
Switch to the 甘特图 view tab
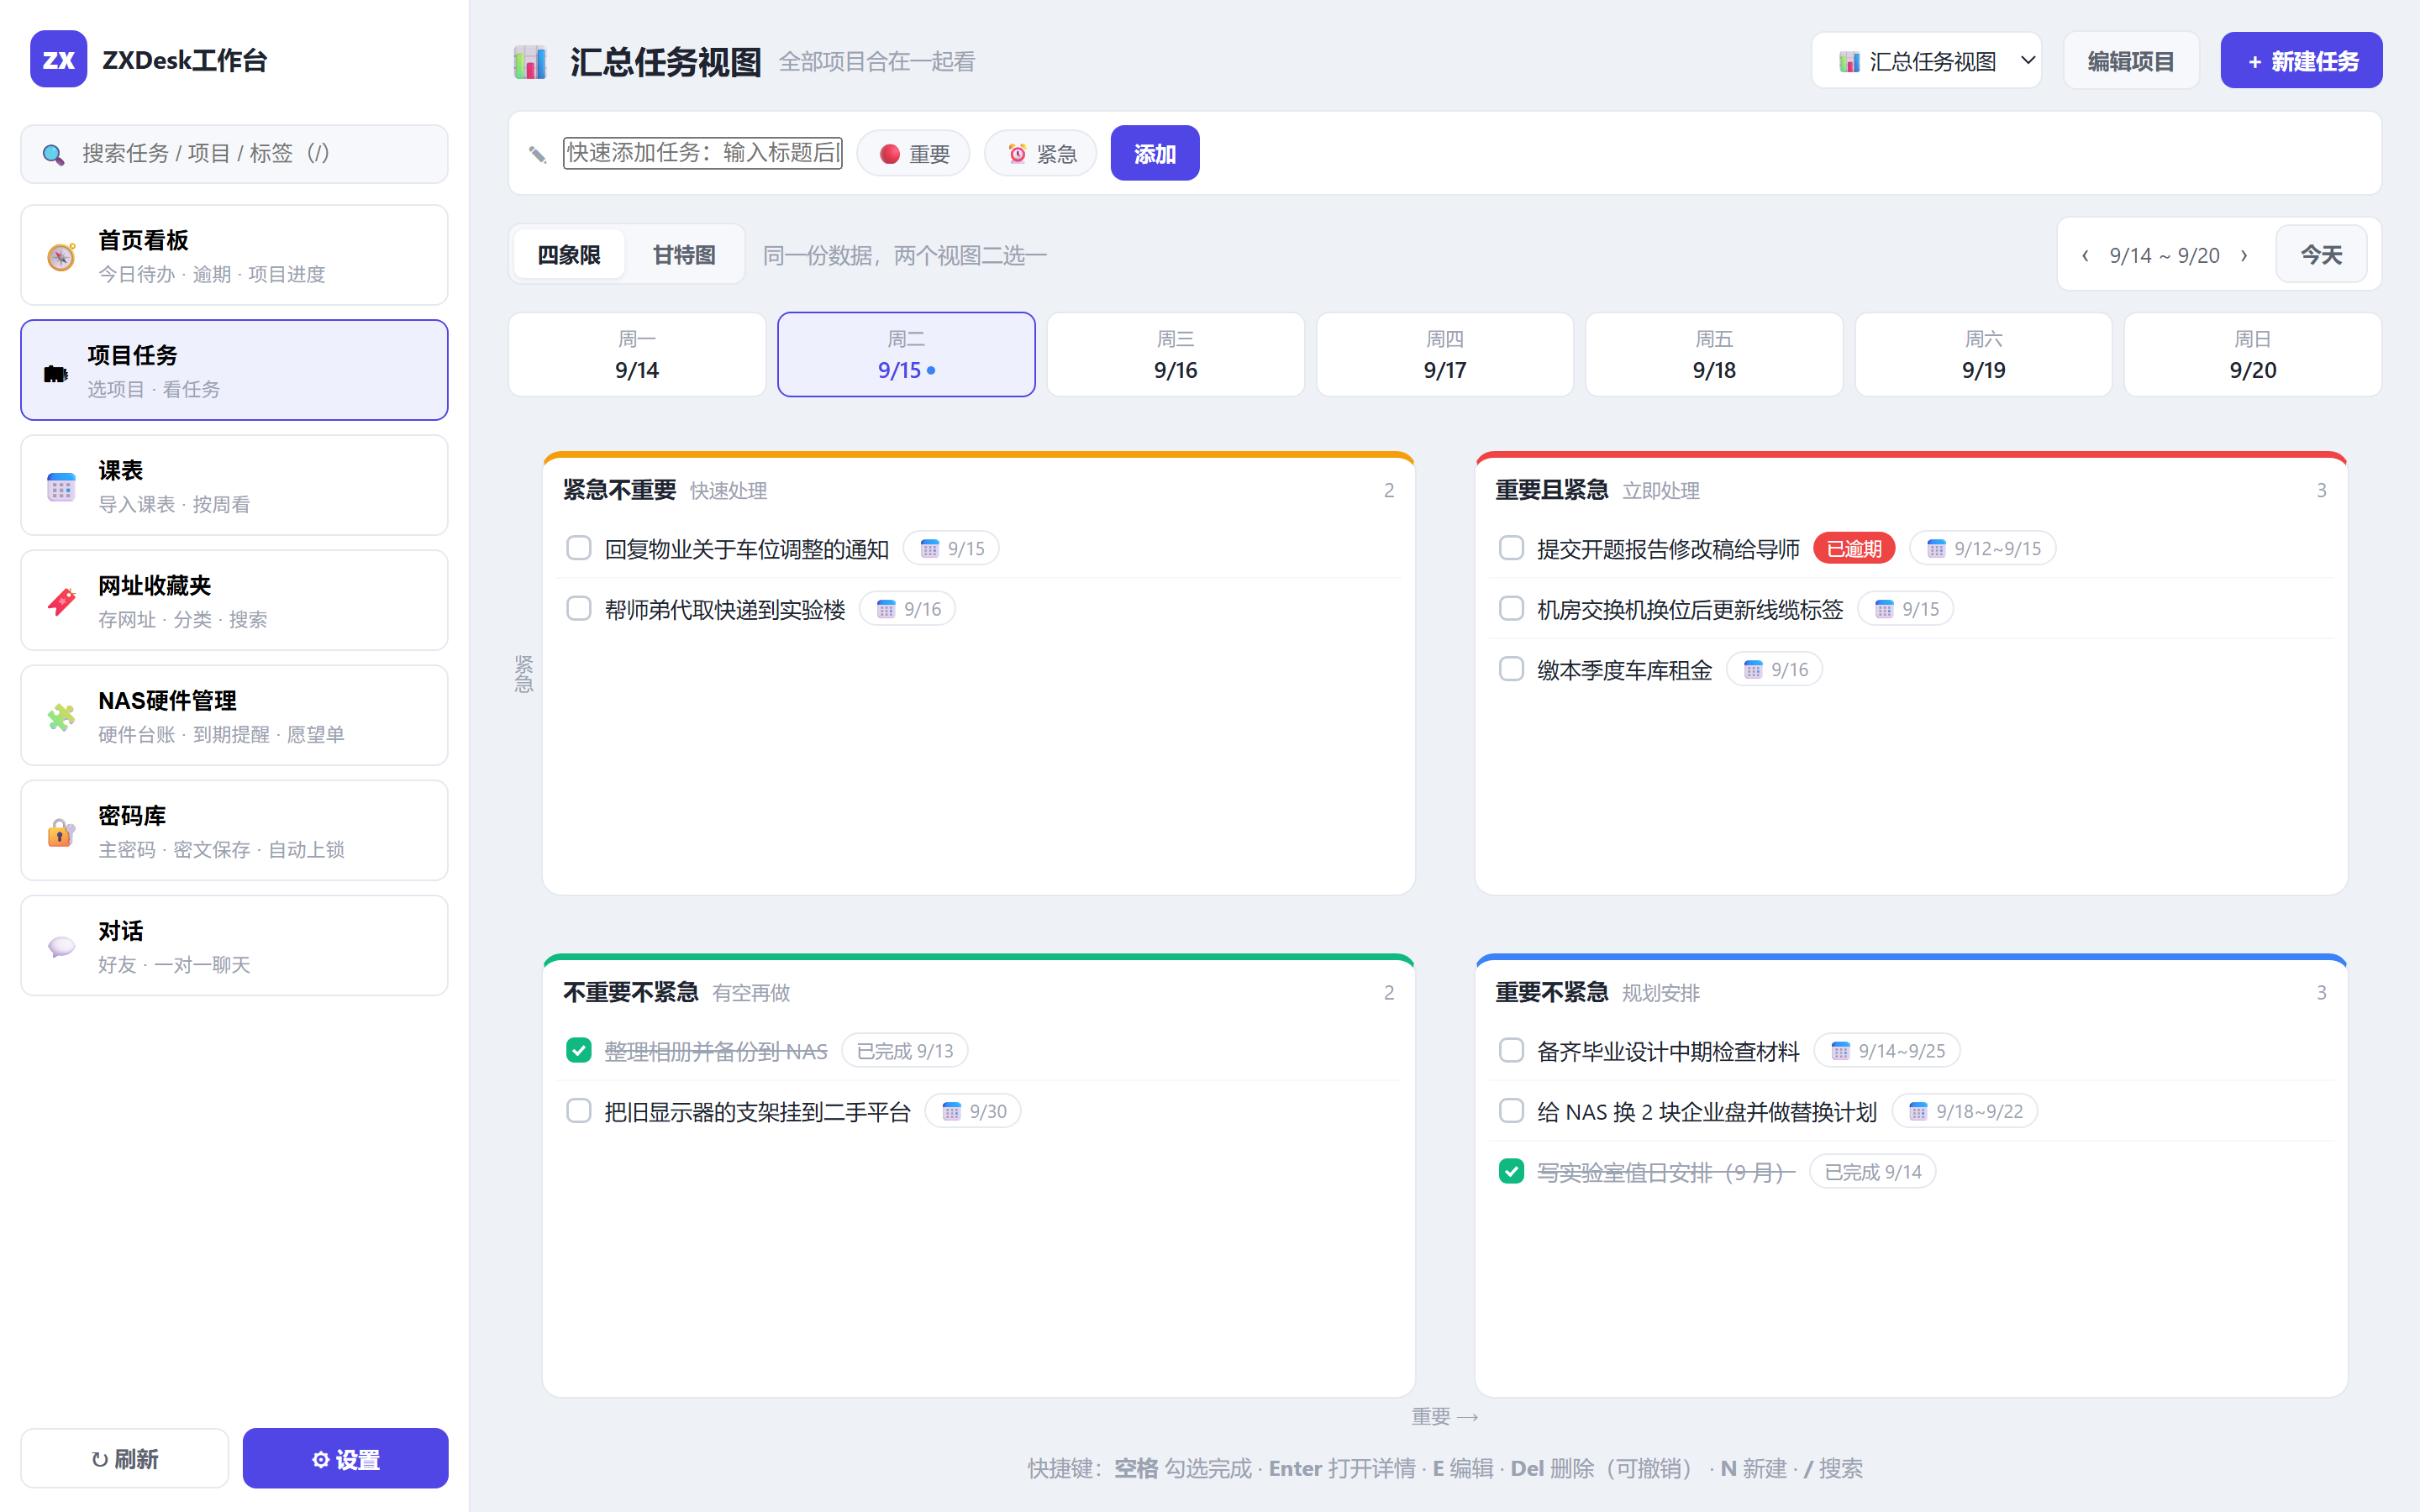click(684, 255)
